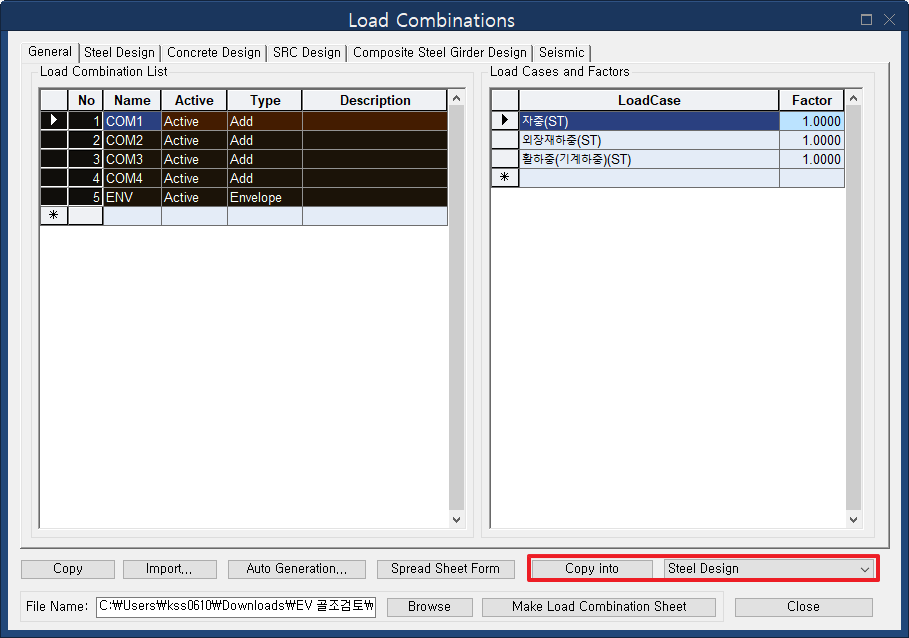Click the Name column header
Image resolution: width=909 pixels, height=638 pixels.
(x=132, y=100)
